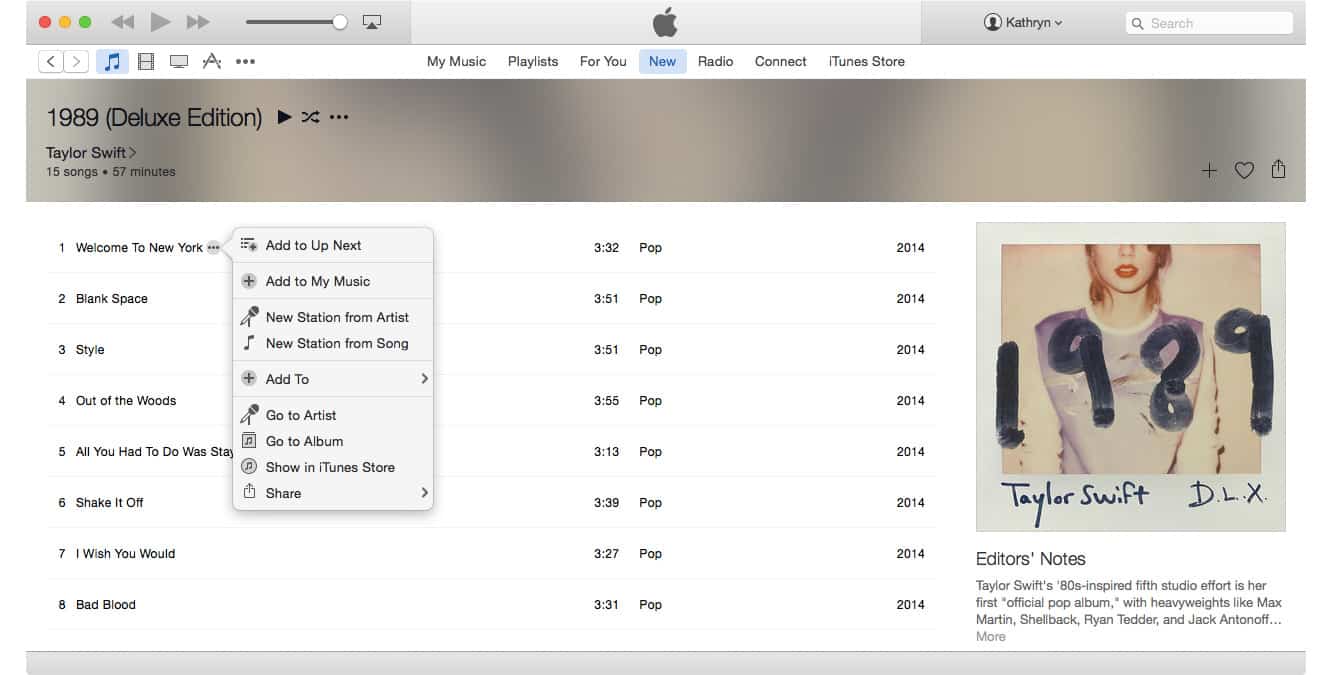Click the 3:55 duration of Out of the Woods
Image resolution: width=1332 pixels, height=675 pixels.
[x=606, y=401]
